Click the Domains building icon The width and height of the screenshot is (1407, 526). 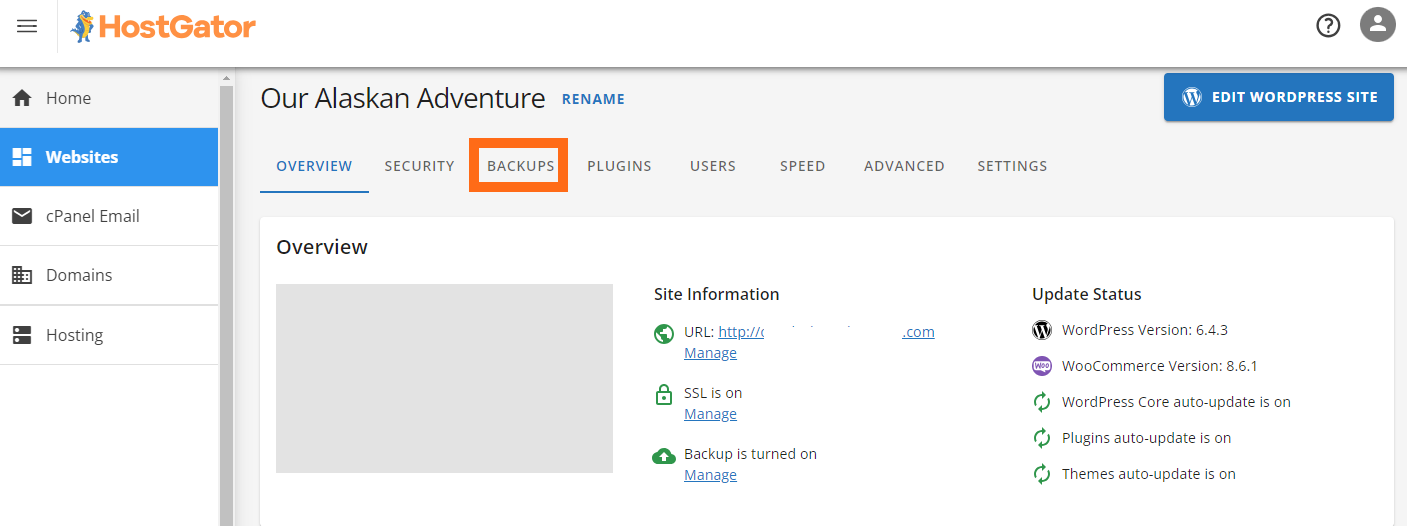tap(22, 275)
